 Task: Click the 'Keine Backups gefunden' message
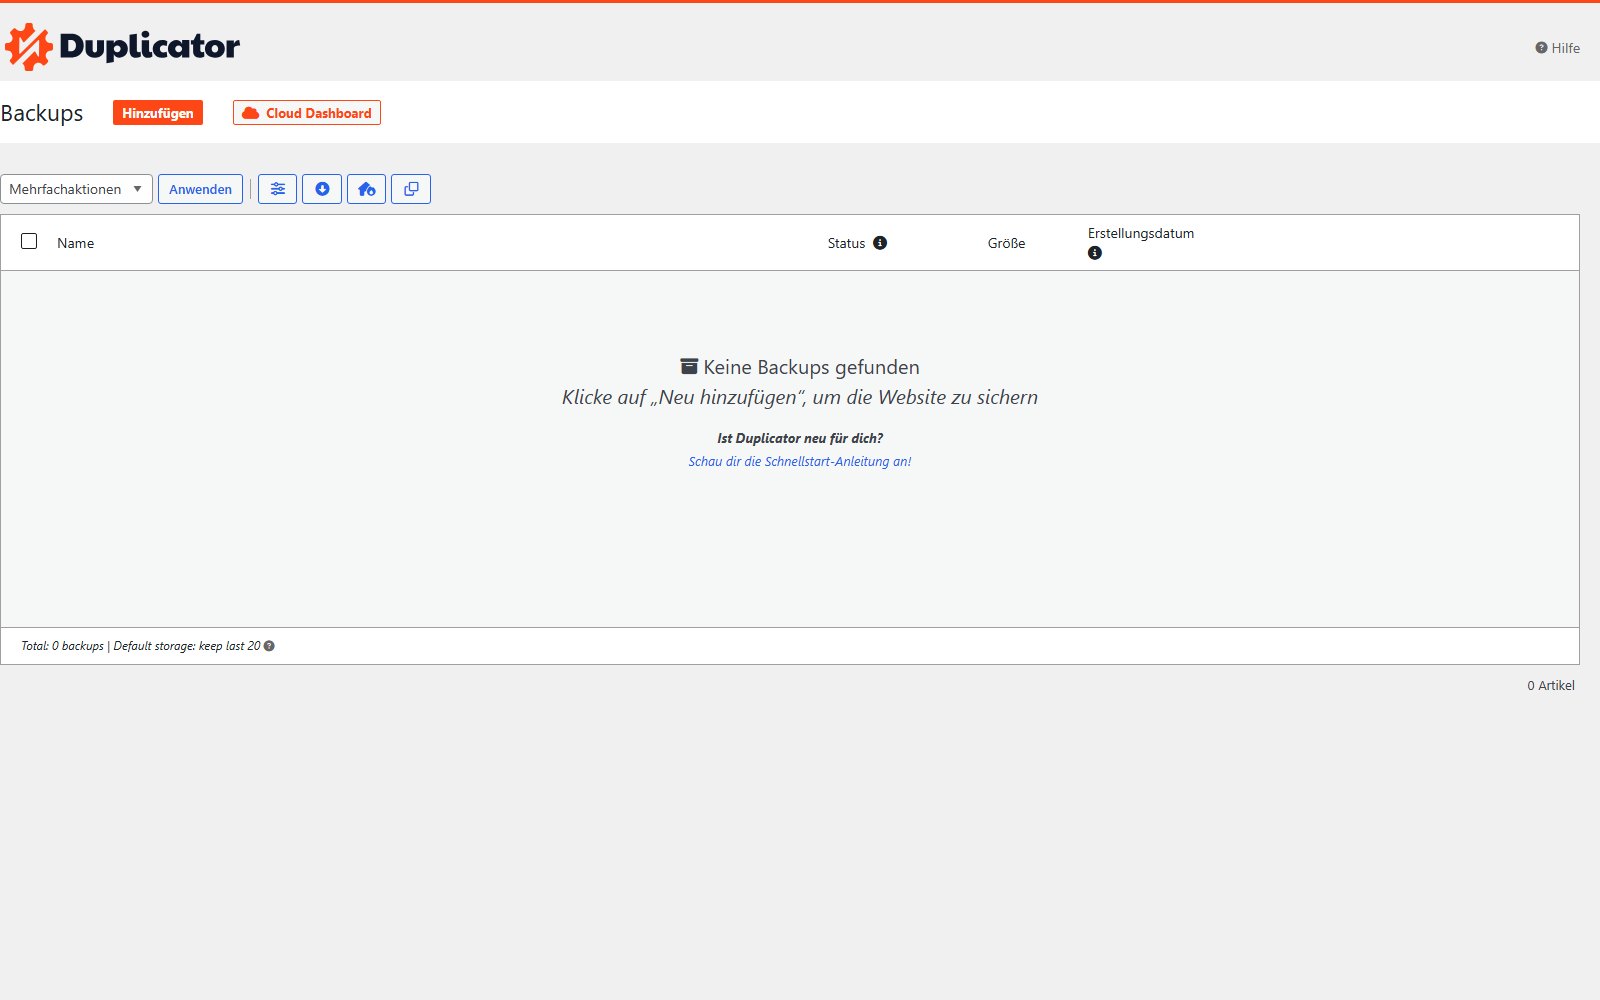pyautogui.click(x=800, y=367)
